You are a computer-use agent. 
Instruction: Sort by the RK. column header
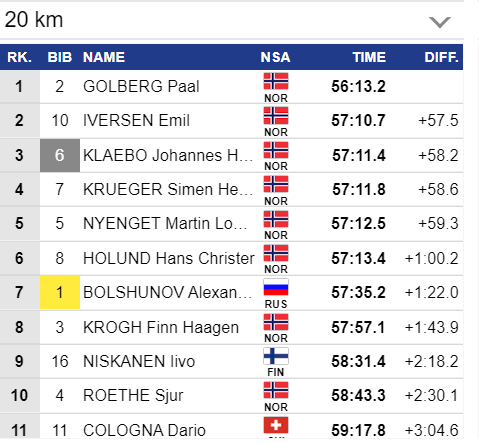19,57
